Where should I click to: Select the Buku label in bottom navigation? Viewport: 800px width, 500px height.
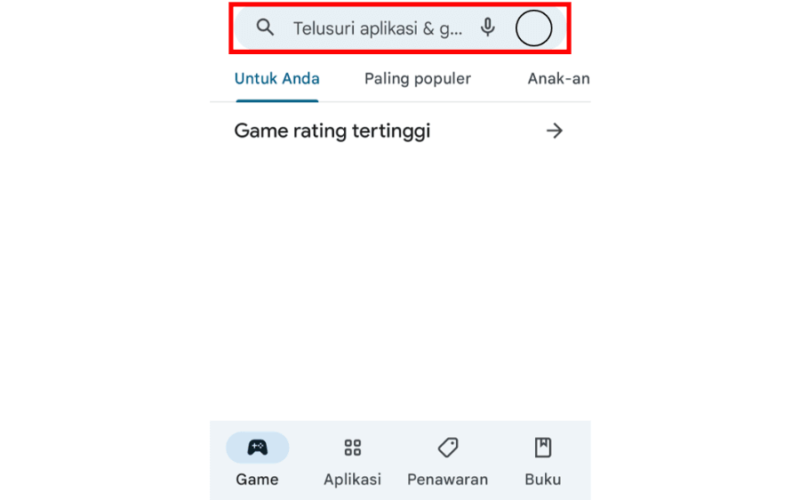pyautogui.click(x=543, y=480)
